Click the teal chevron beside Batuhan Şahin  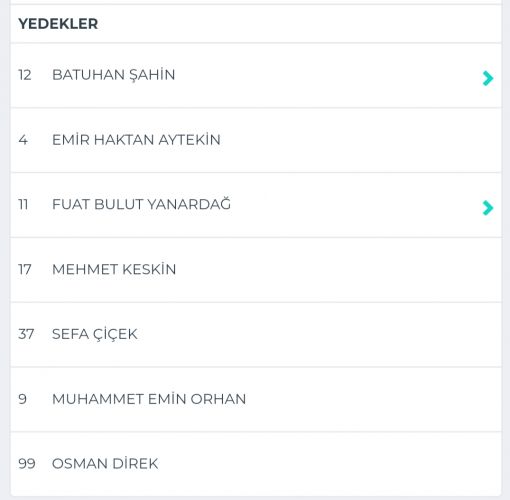coord(488,78)
